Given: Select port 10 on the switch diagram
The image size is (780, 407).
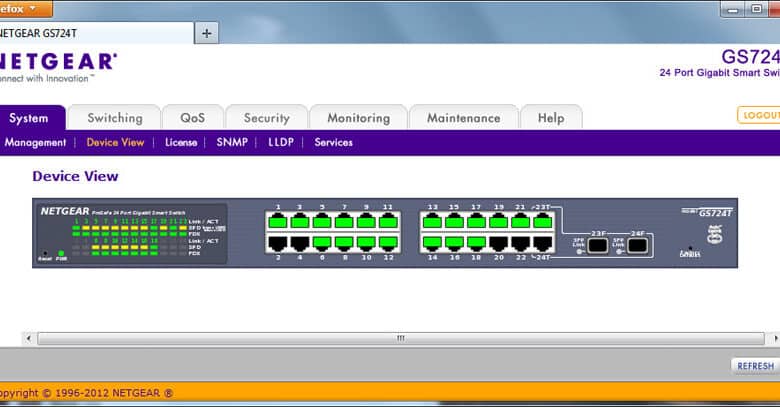Looking at the screenshot, I should tap(366, 243).
